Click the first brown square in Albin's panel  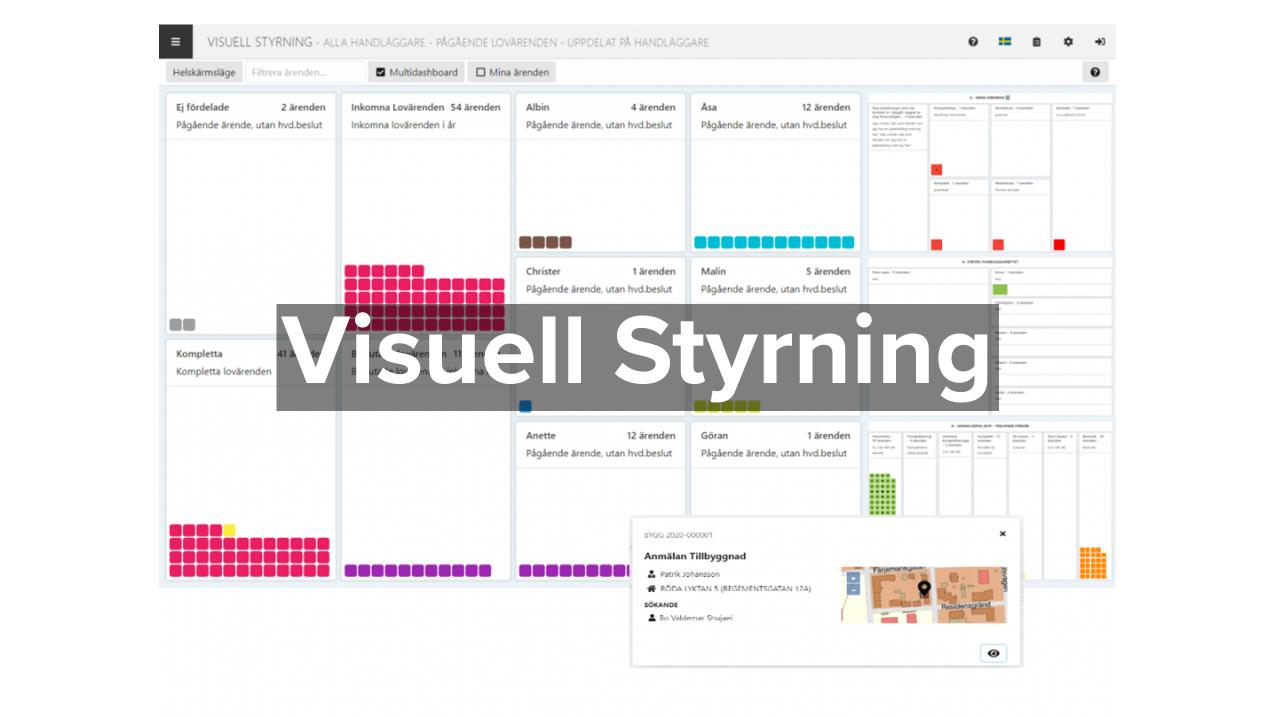[x=525, y=242]
